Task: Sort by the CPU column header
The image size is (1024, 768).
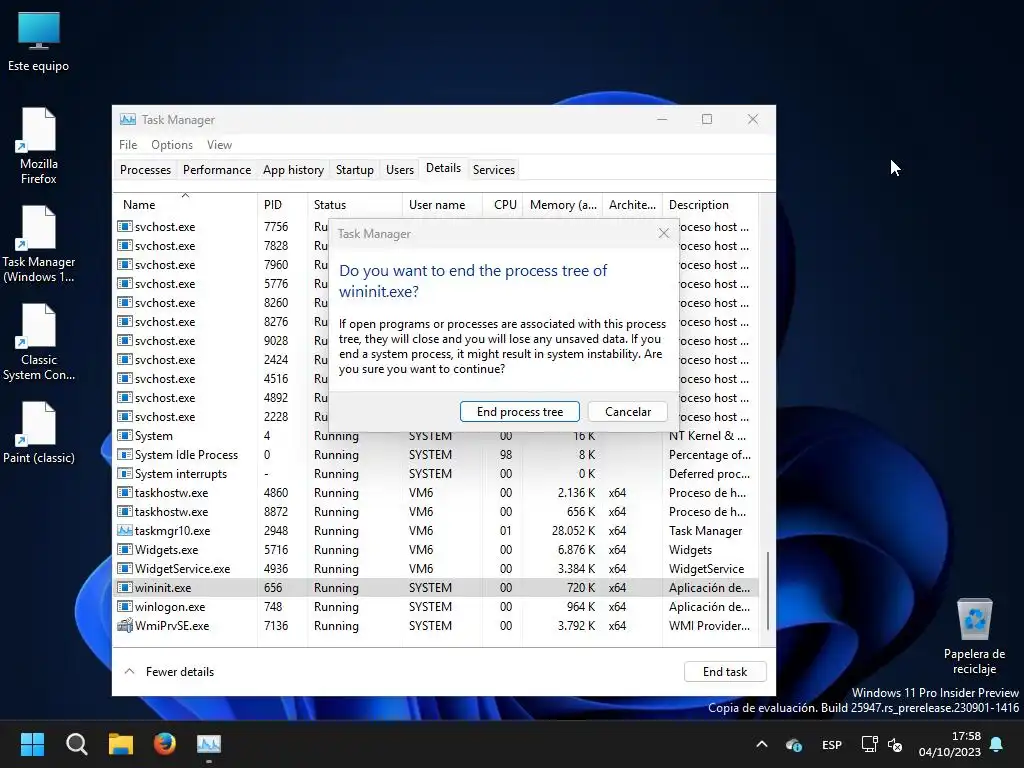Action: 503,204
